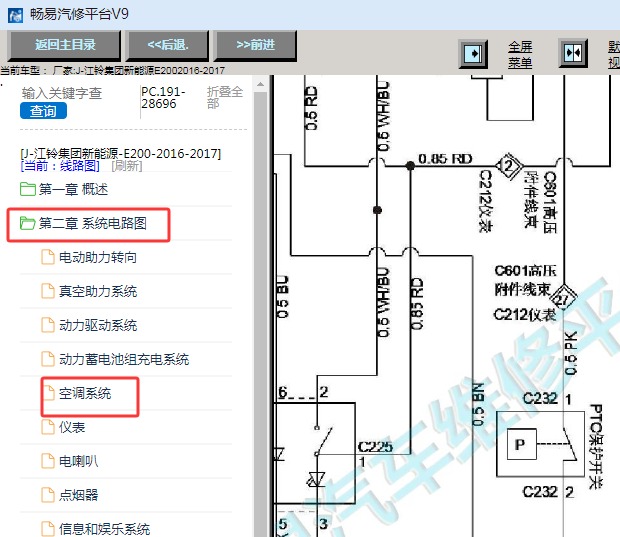Viewport: 620px width, 537px height.
Task: Click the document icon beside 信息和娱乐系统
Action: tap(48, 529)
